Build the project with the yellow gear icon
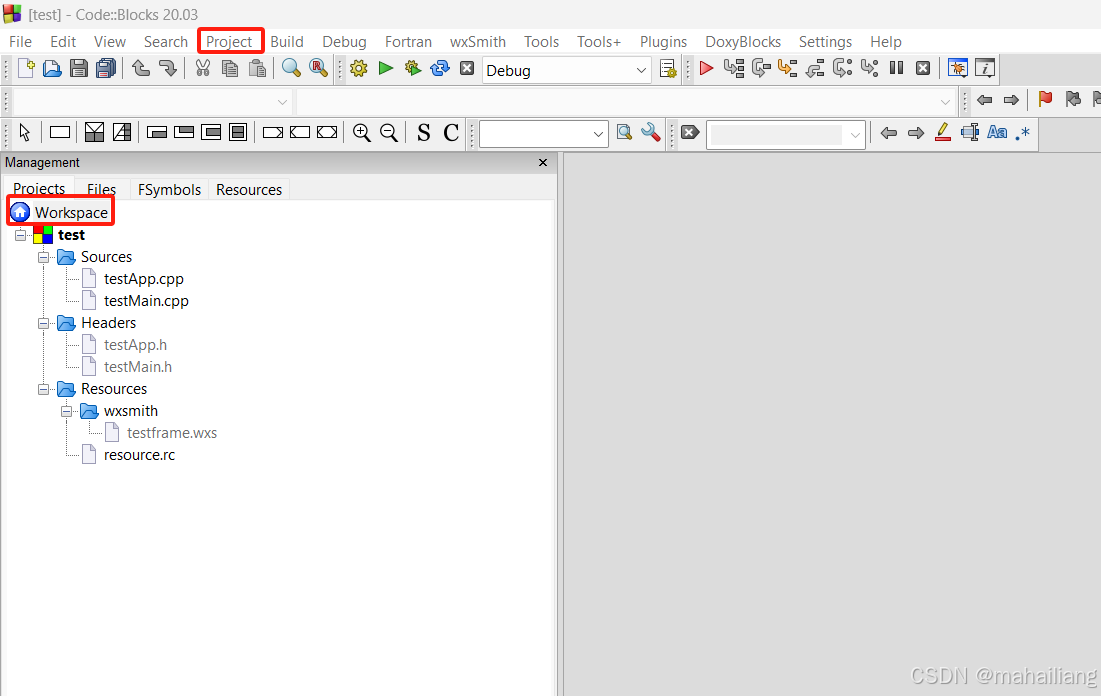 coord(359,68)
